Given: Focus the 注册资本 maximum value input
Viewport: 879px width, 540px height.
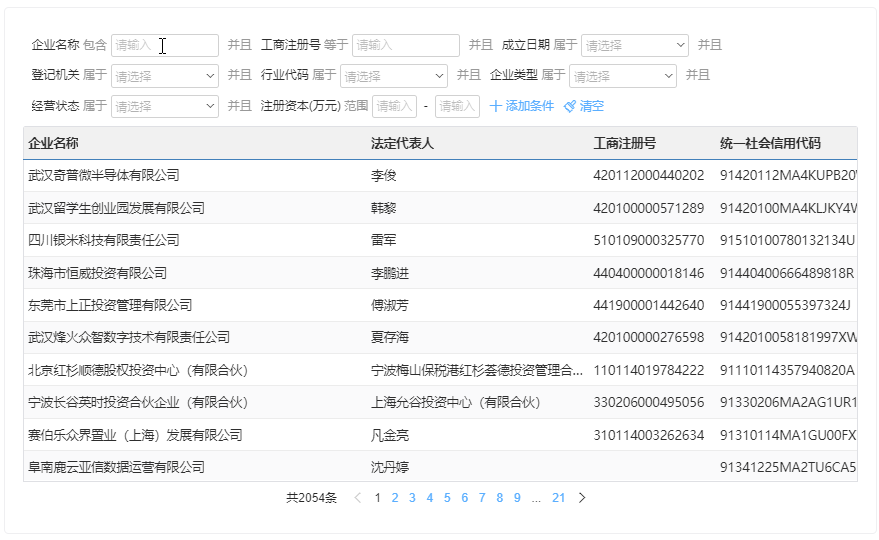Looking at the screenshot, I should click(457, 106).
